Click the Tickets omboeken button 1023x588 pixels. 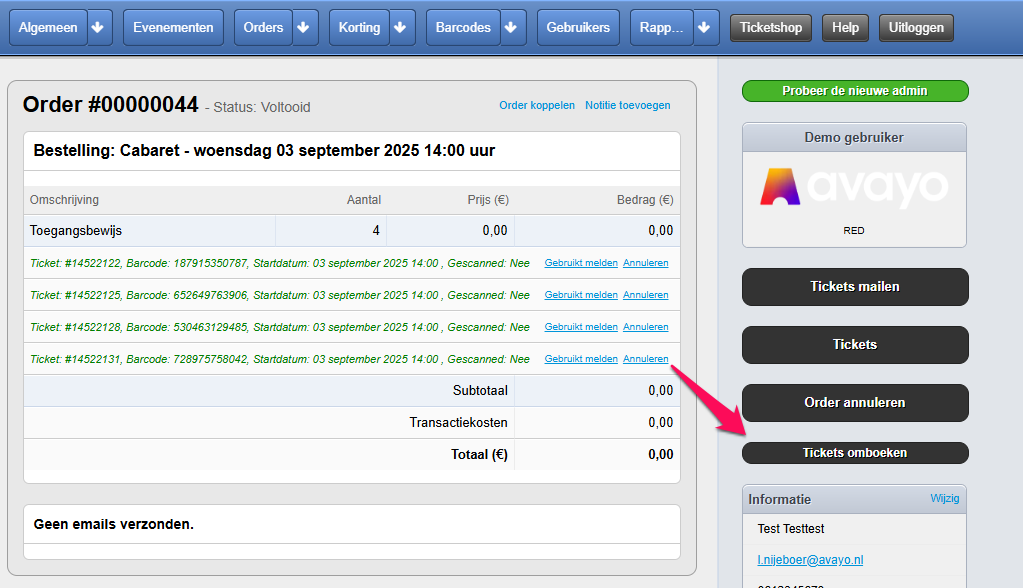(855, 453)
